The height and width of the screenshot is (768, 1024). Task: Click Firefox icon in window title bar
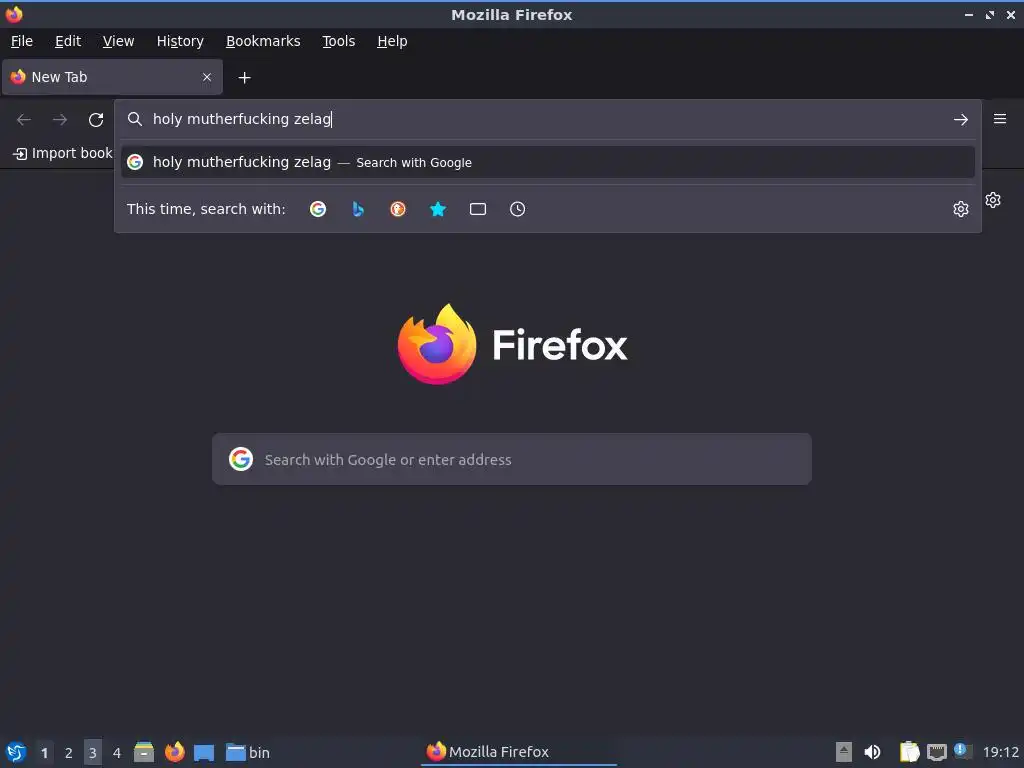pyautogui.click(x=14, y=14)
